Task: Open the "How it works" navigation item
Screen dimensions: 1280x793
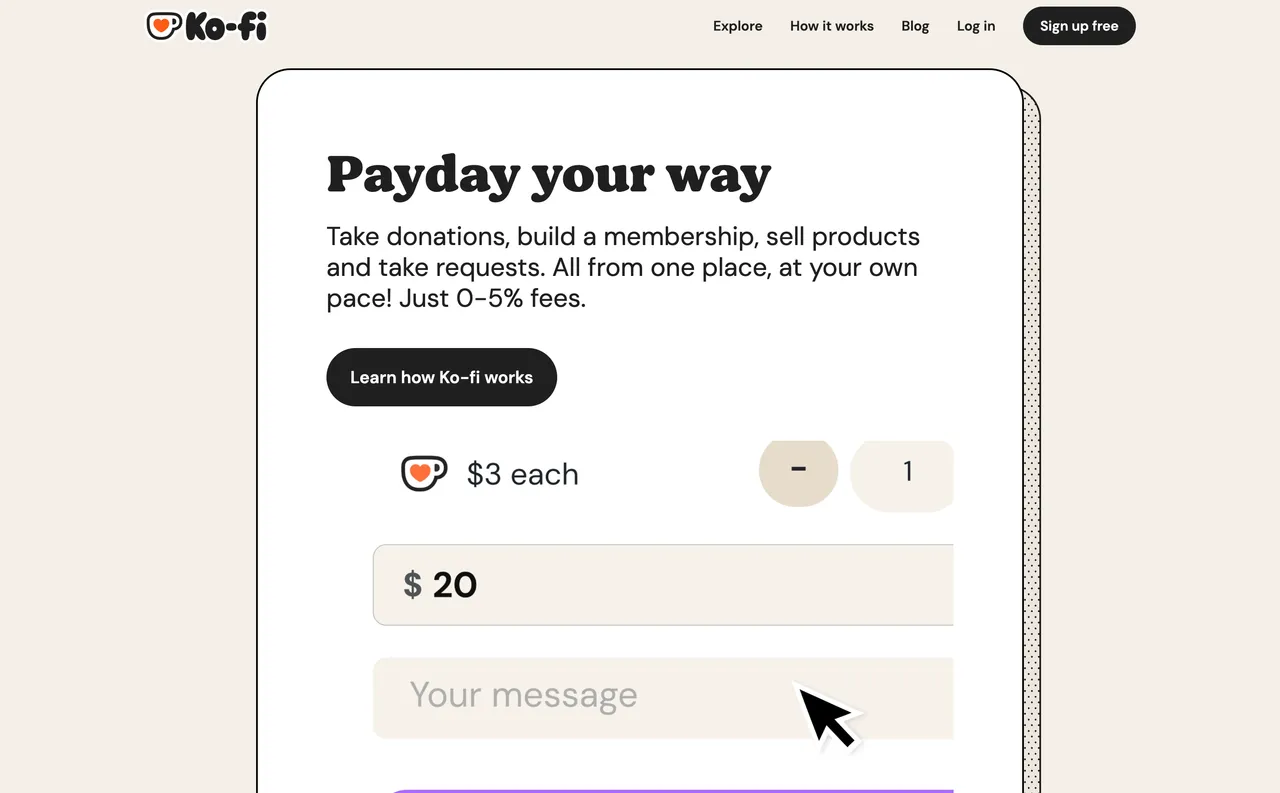Action: (x=831, y=26)
